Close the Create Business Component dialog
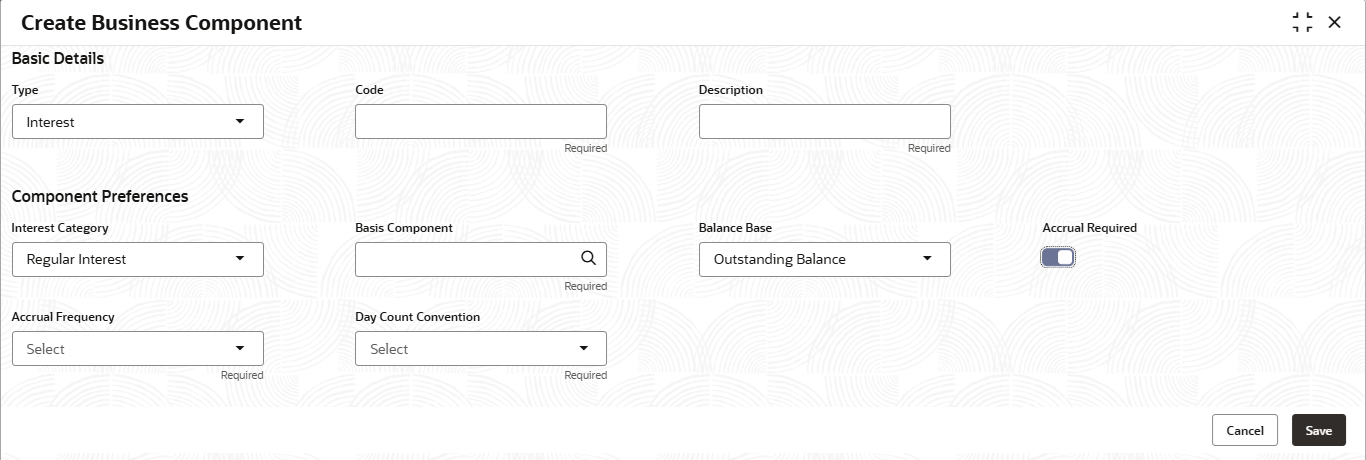This screenshot has height=460, width=1366. (x=1334, y=22)
